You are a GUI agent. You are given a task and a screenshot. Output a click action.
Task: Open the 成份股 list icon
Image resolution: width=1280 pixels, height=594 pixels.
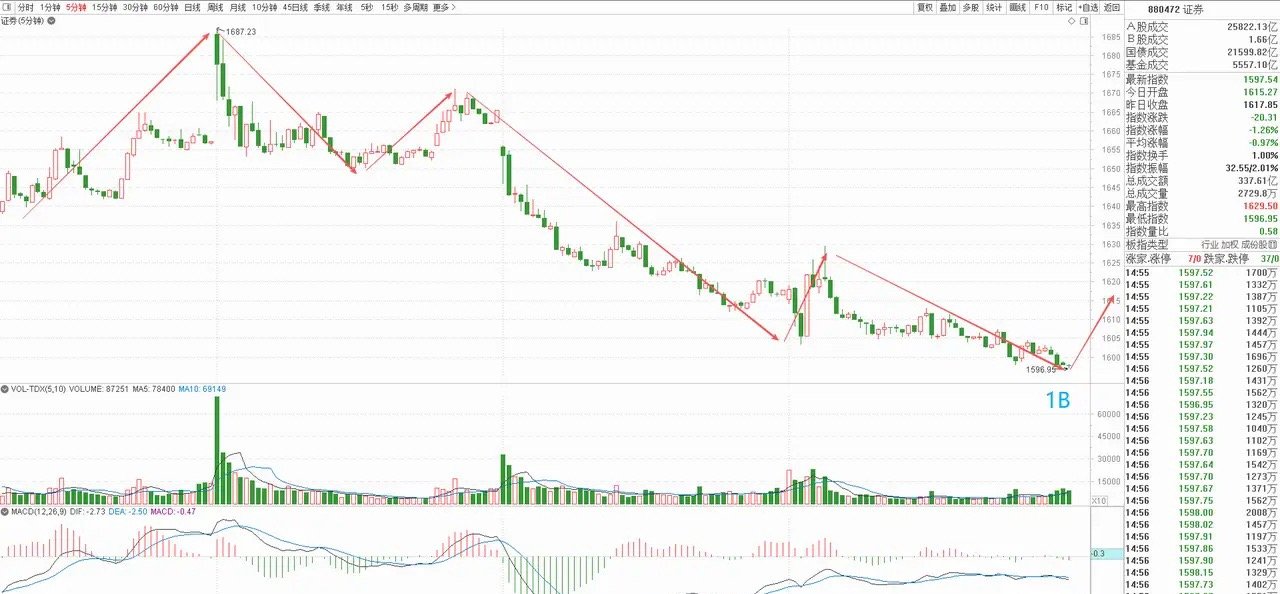(1273, 244)
